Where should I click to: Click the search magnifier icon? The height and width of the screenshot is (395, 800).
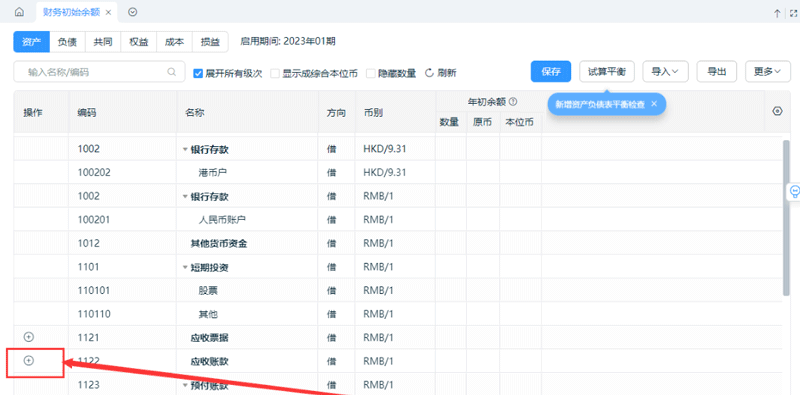(172, 72)
